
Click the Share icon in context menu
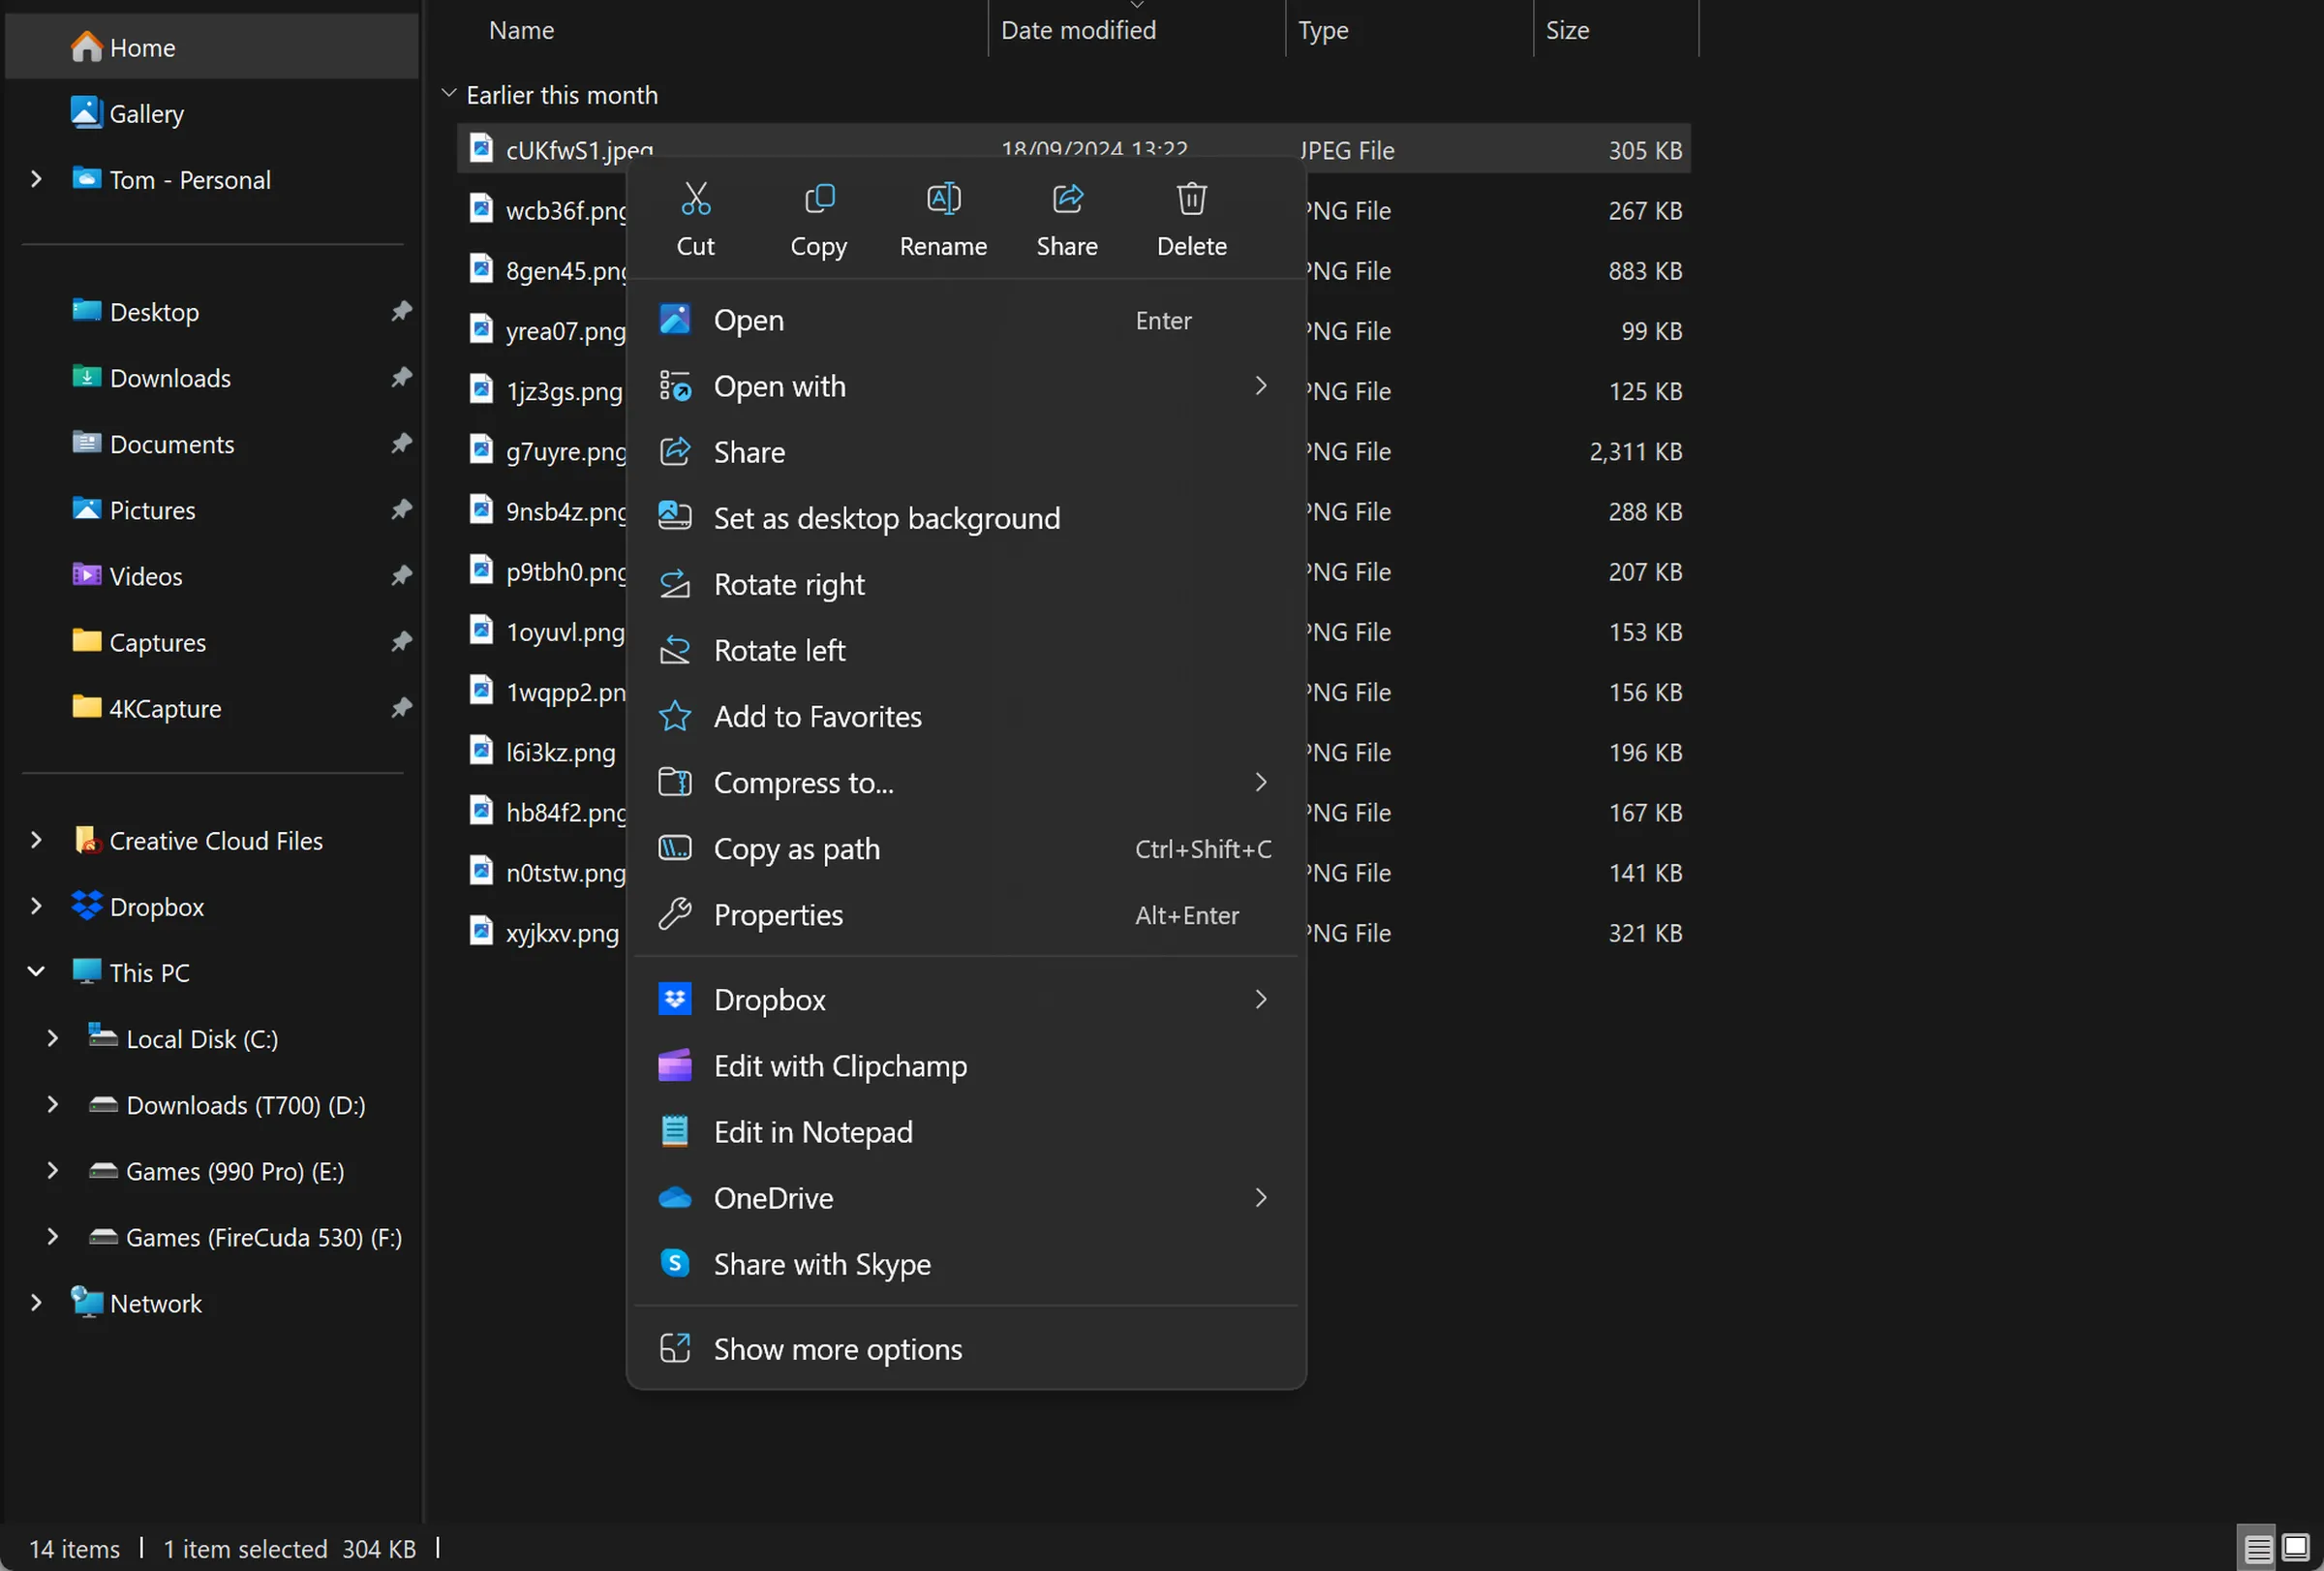[1067, 199]
